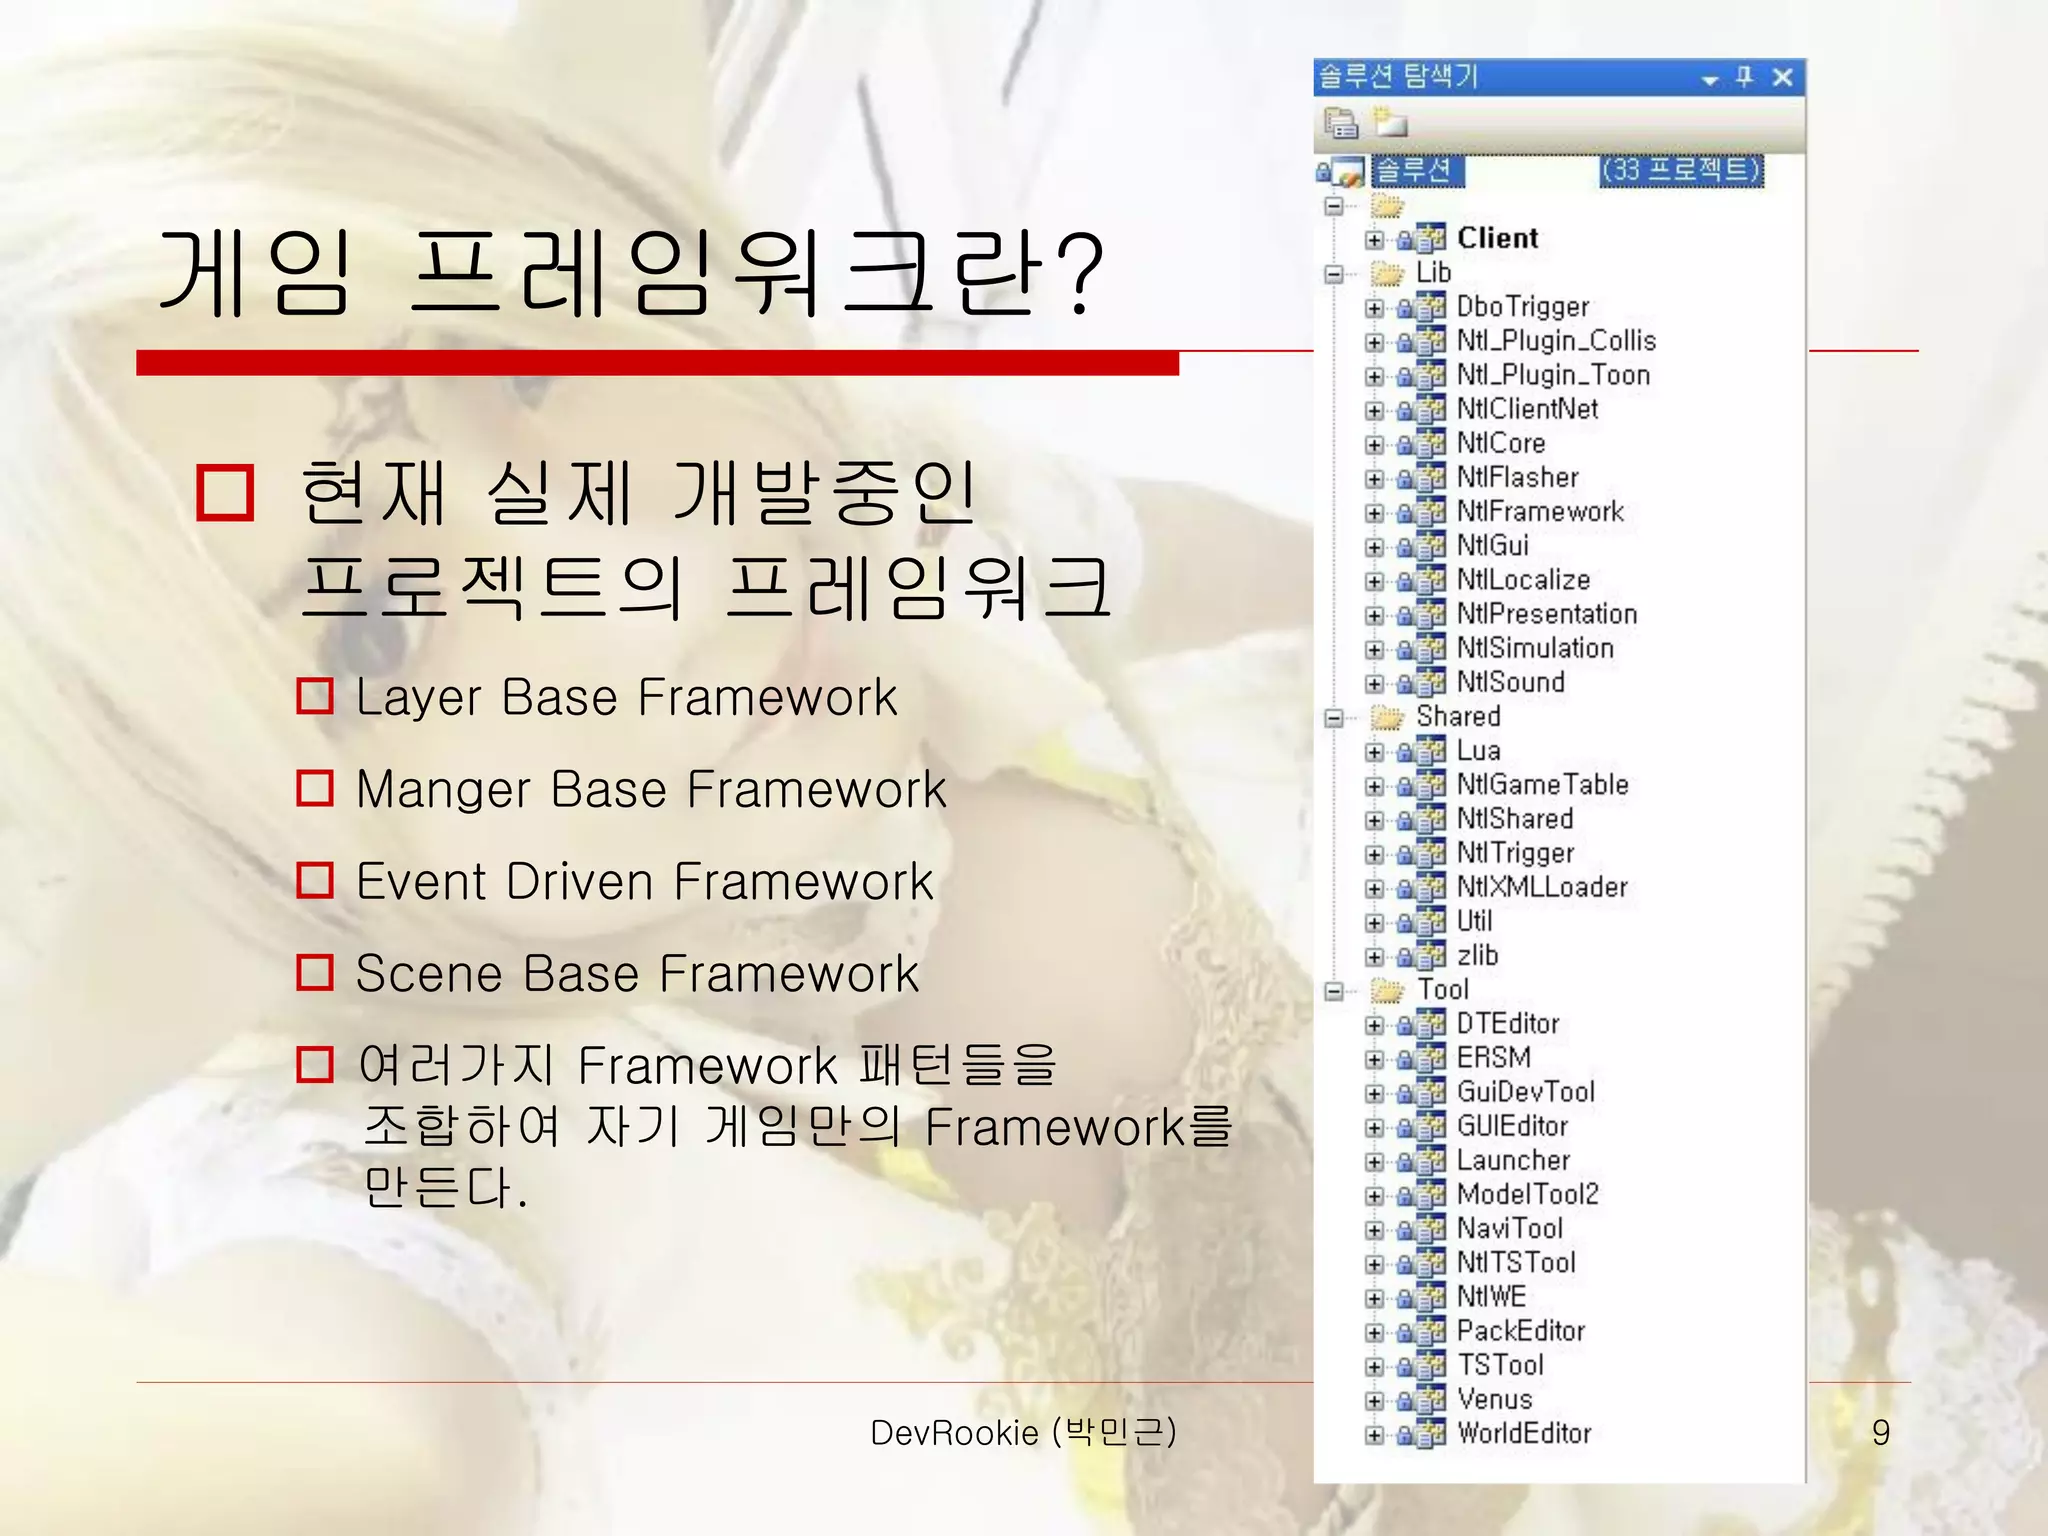2048x1536 pixels.
Task: Open the window position dropdown arrow in title bar
Action: [1710, 79]
